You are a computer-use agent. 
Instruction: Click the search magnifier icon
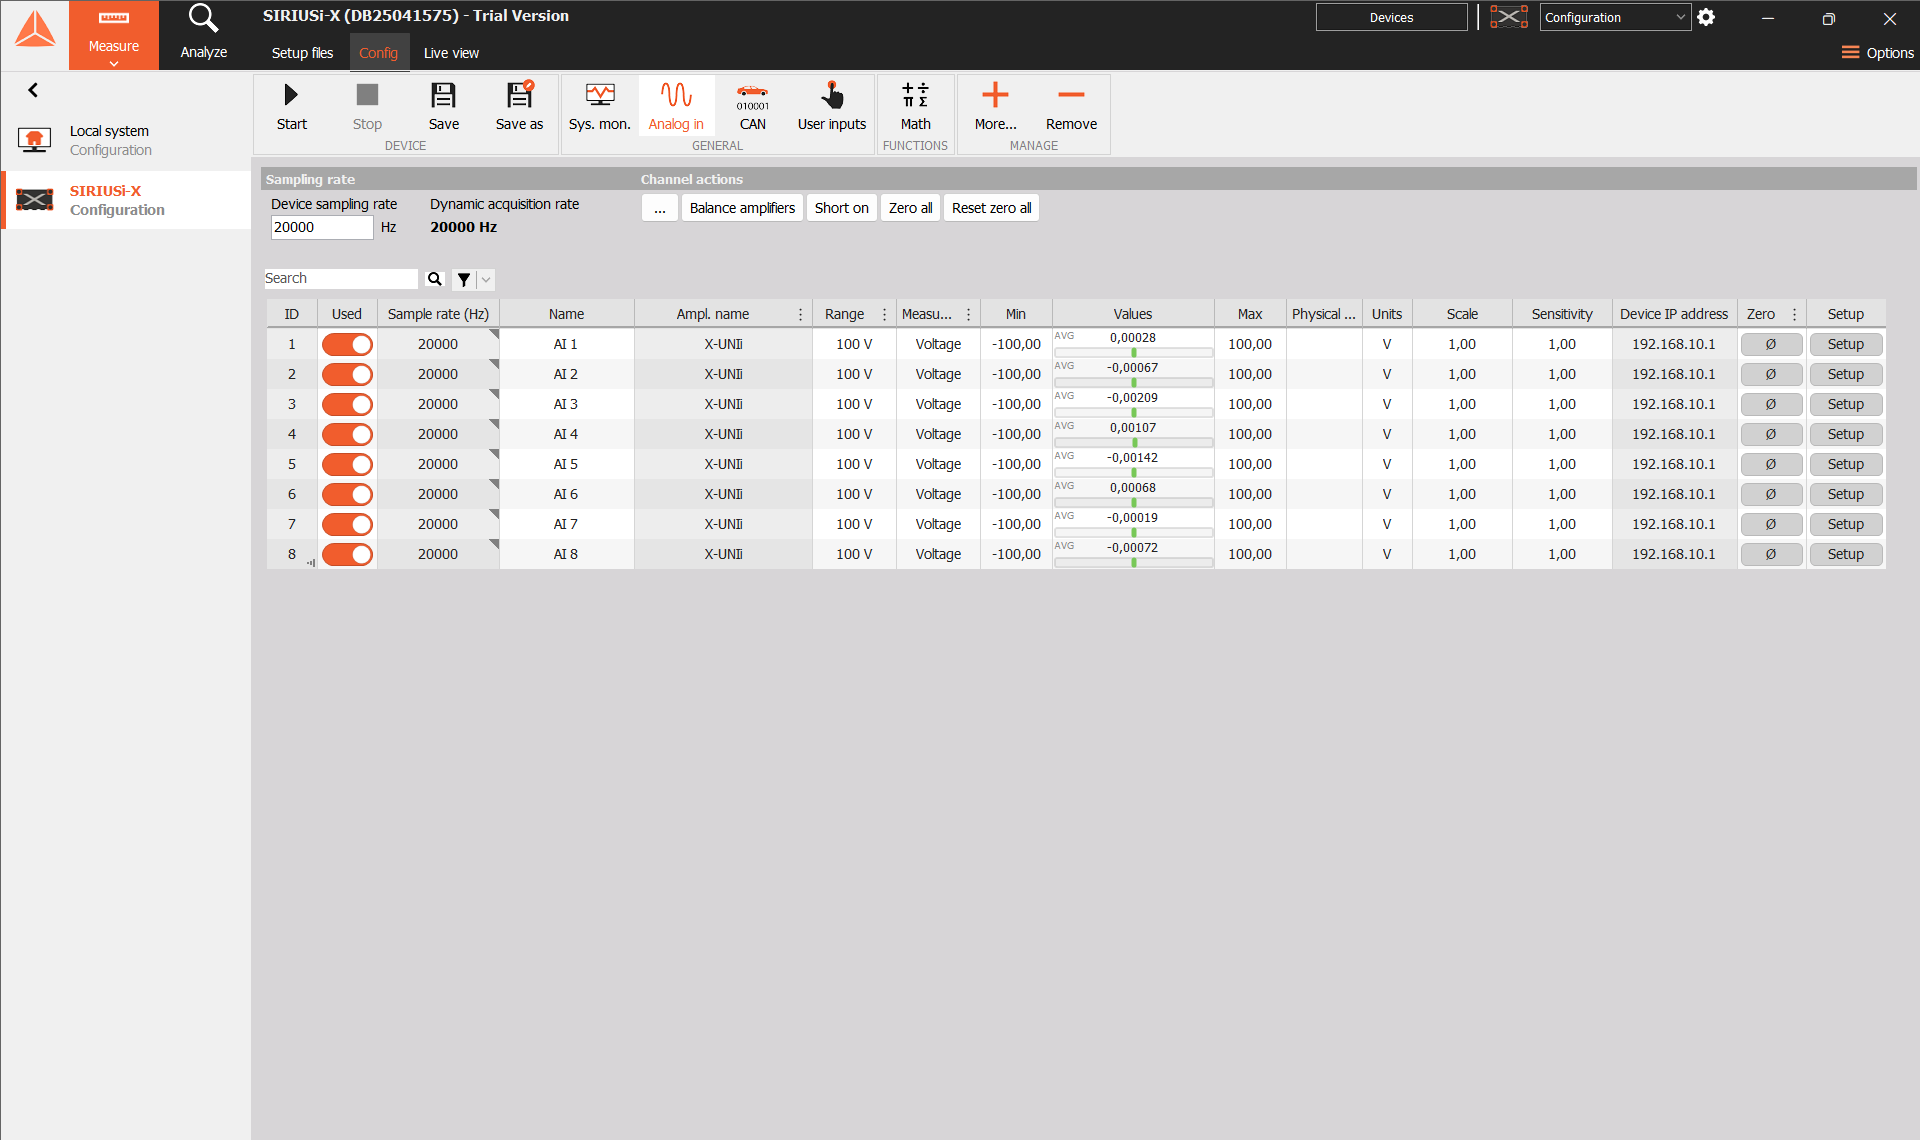click(434, 279)
